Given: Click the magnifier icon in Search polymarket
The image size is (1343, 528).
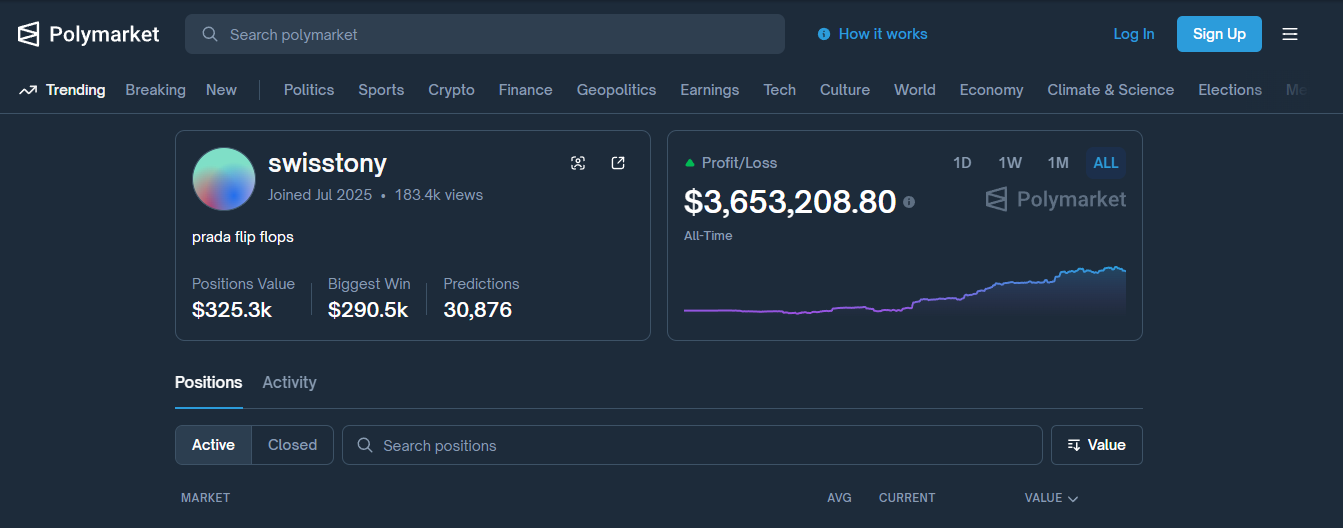Looking at the screenshot, I should click(x=210, y=34).
